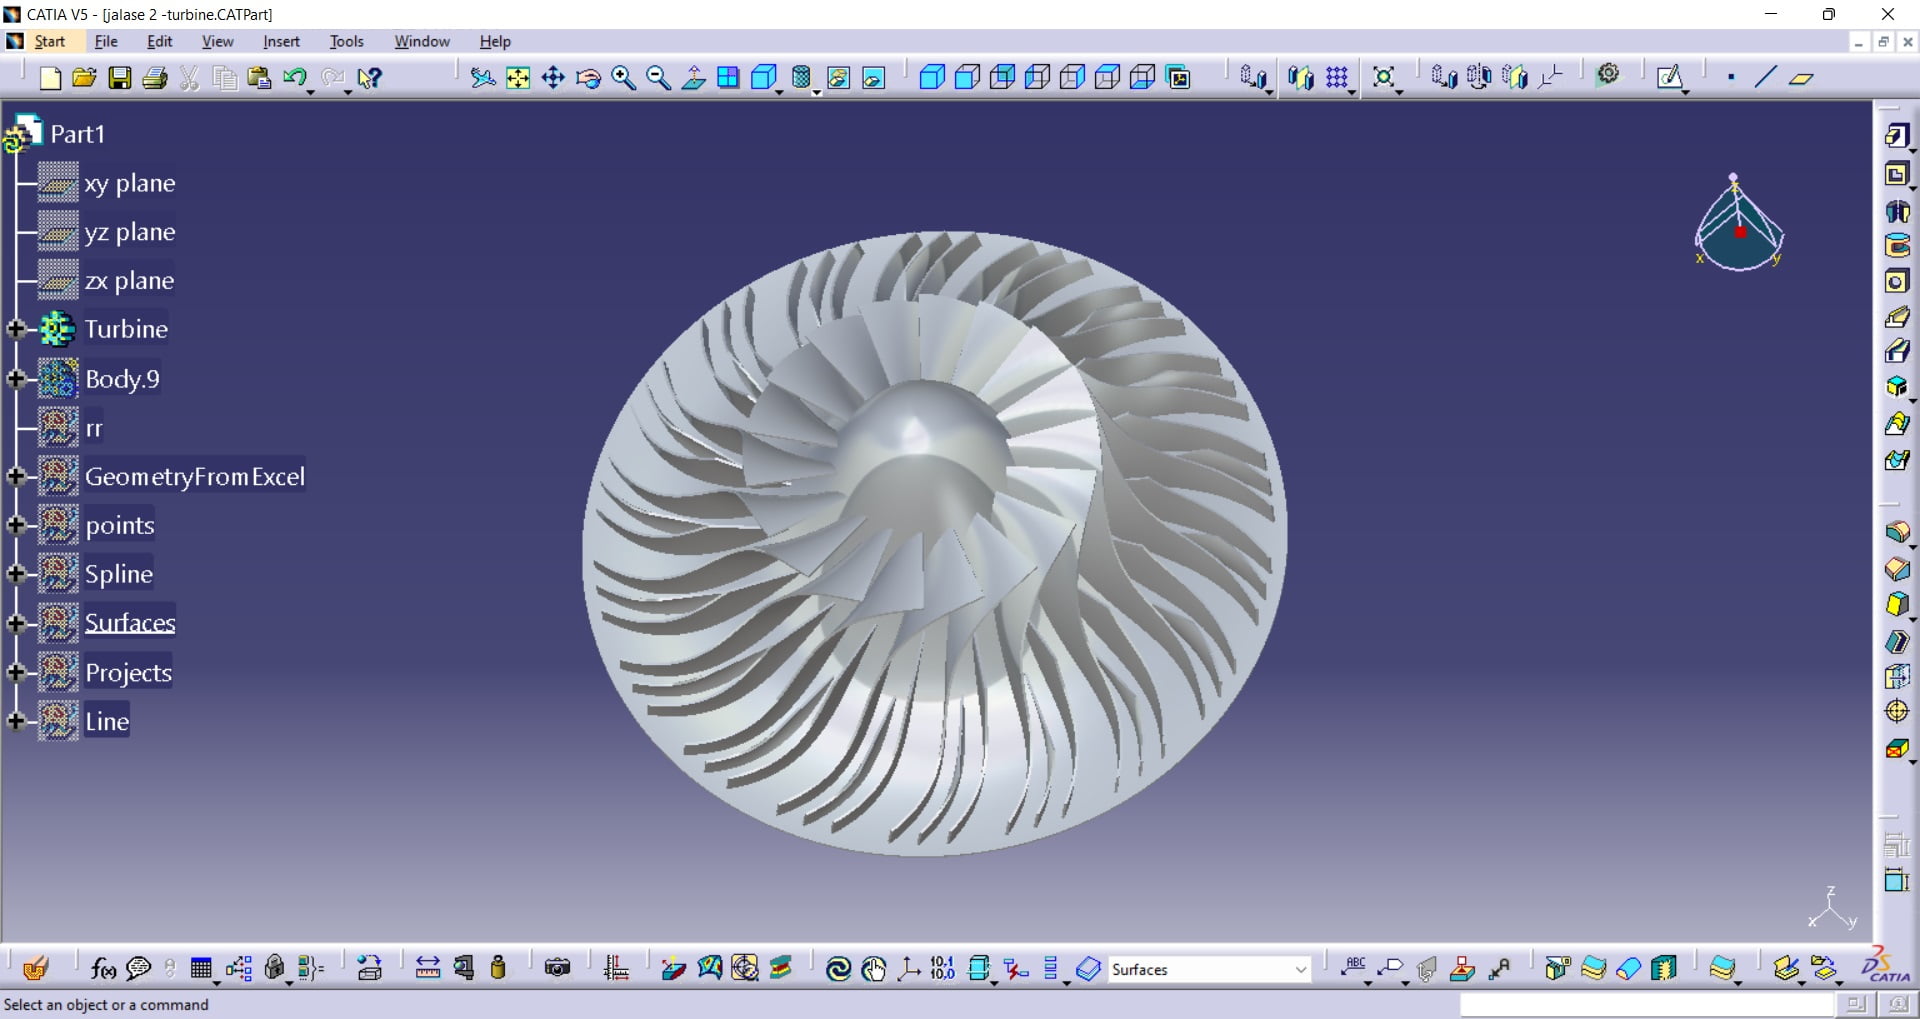Open the Insert menu
The image size is (1920, 1019).
[x=281, y=41]
